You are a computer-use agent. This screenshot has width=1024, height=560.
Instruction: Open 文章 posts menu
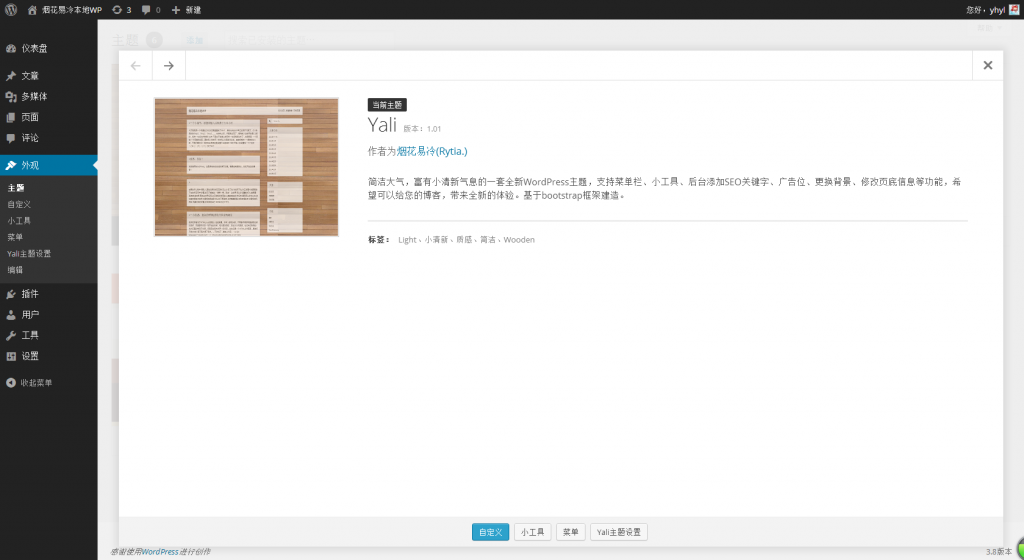(x=48, y=76)
